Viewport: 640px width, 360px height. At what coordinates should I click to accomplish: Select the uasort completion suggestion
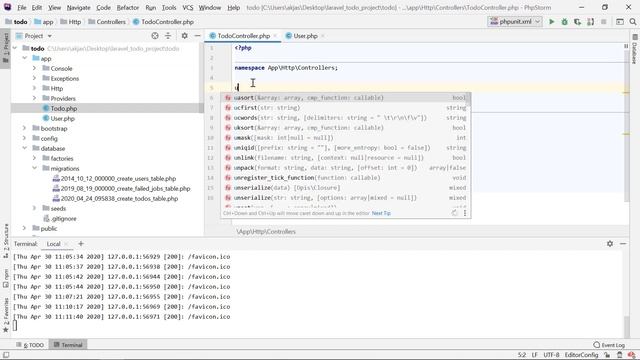(x=346, y=98)
